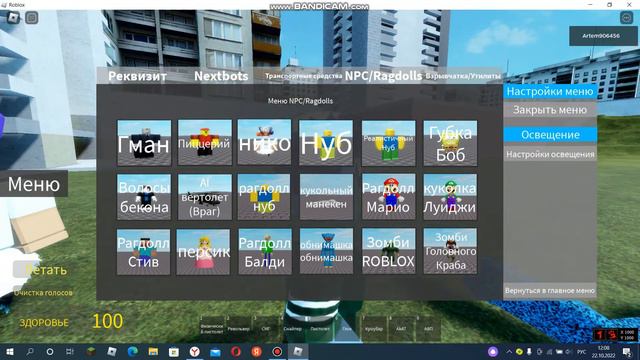Spawn the Реалистичный Нуб NPC
The width and height of the screenshot is (640, 360).
tap(389, 143)
